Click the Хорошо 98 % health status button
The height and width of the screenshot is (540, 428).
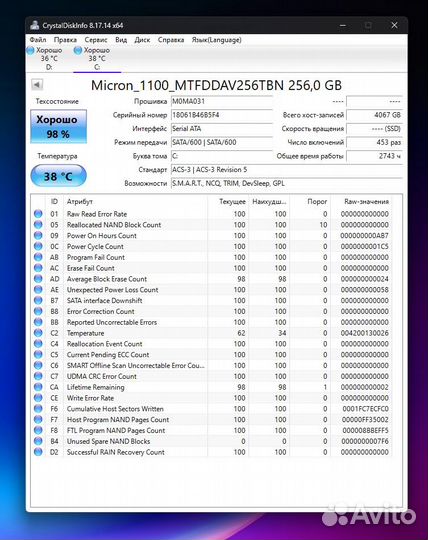tap(58, 126)
